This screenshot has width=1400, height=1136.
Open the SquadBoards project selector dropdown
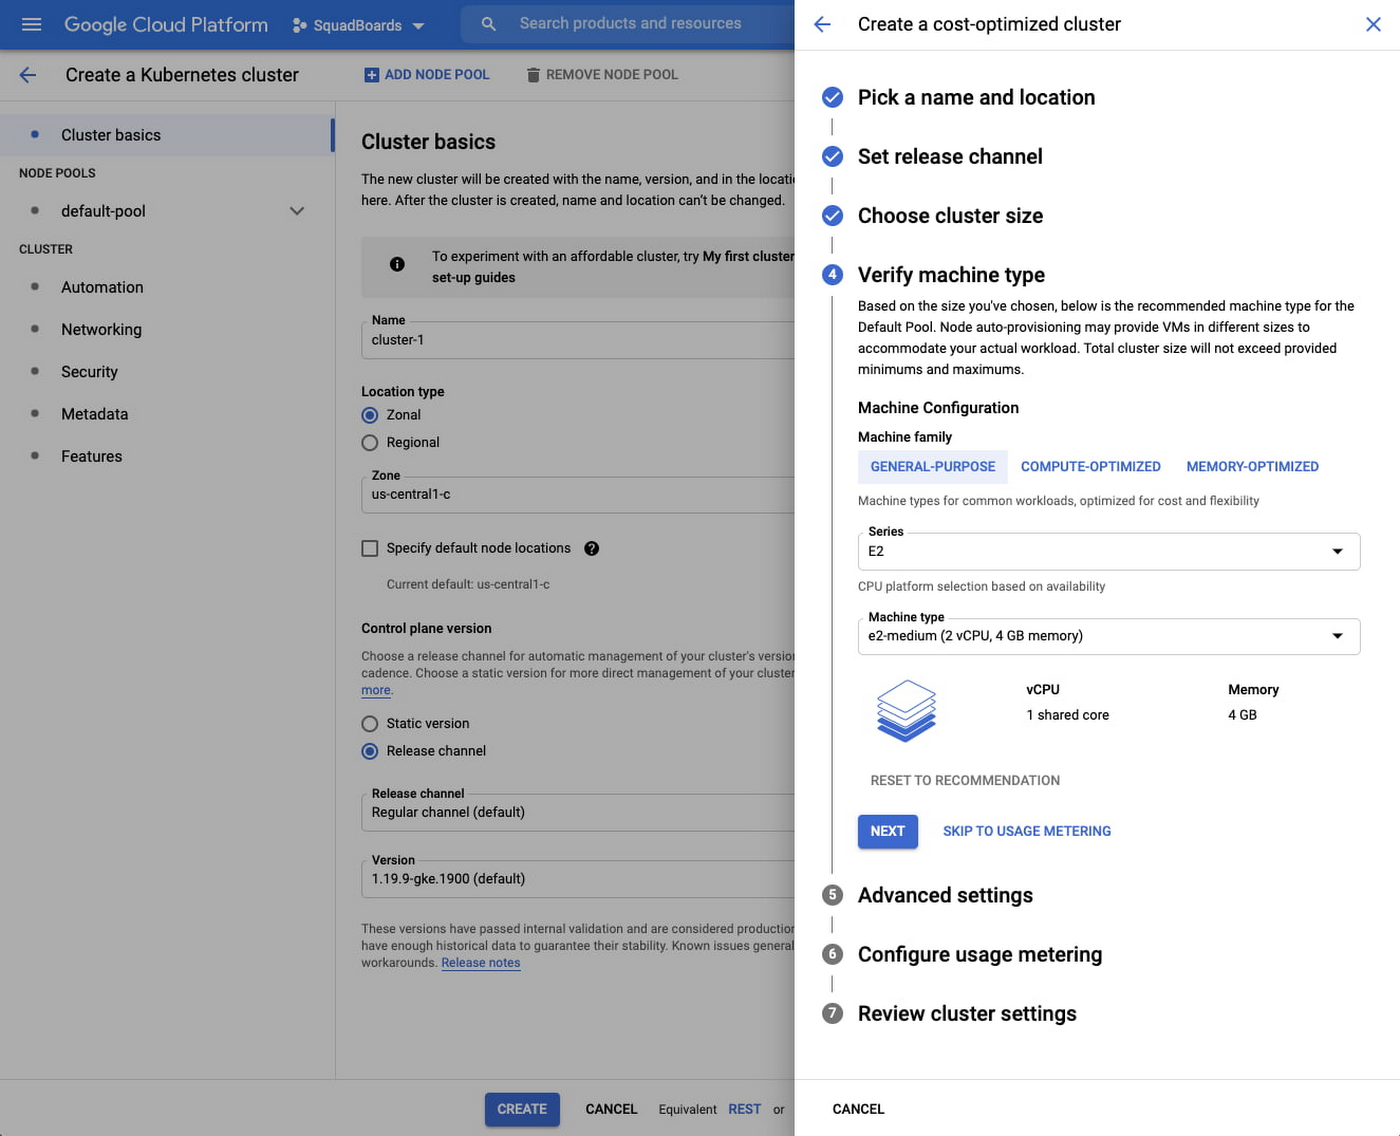click(x=358, y=25)
